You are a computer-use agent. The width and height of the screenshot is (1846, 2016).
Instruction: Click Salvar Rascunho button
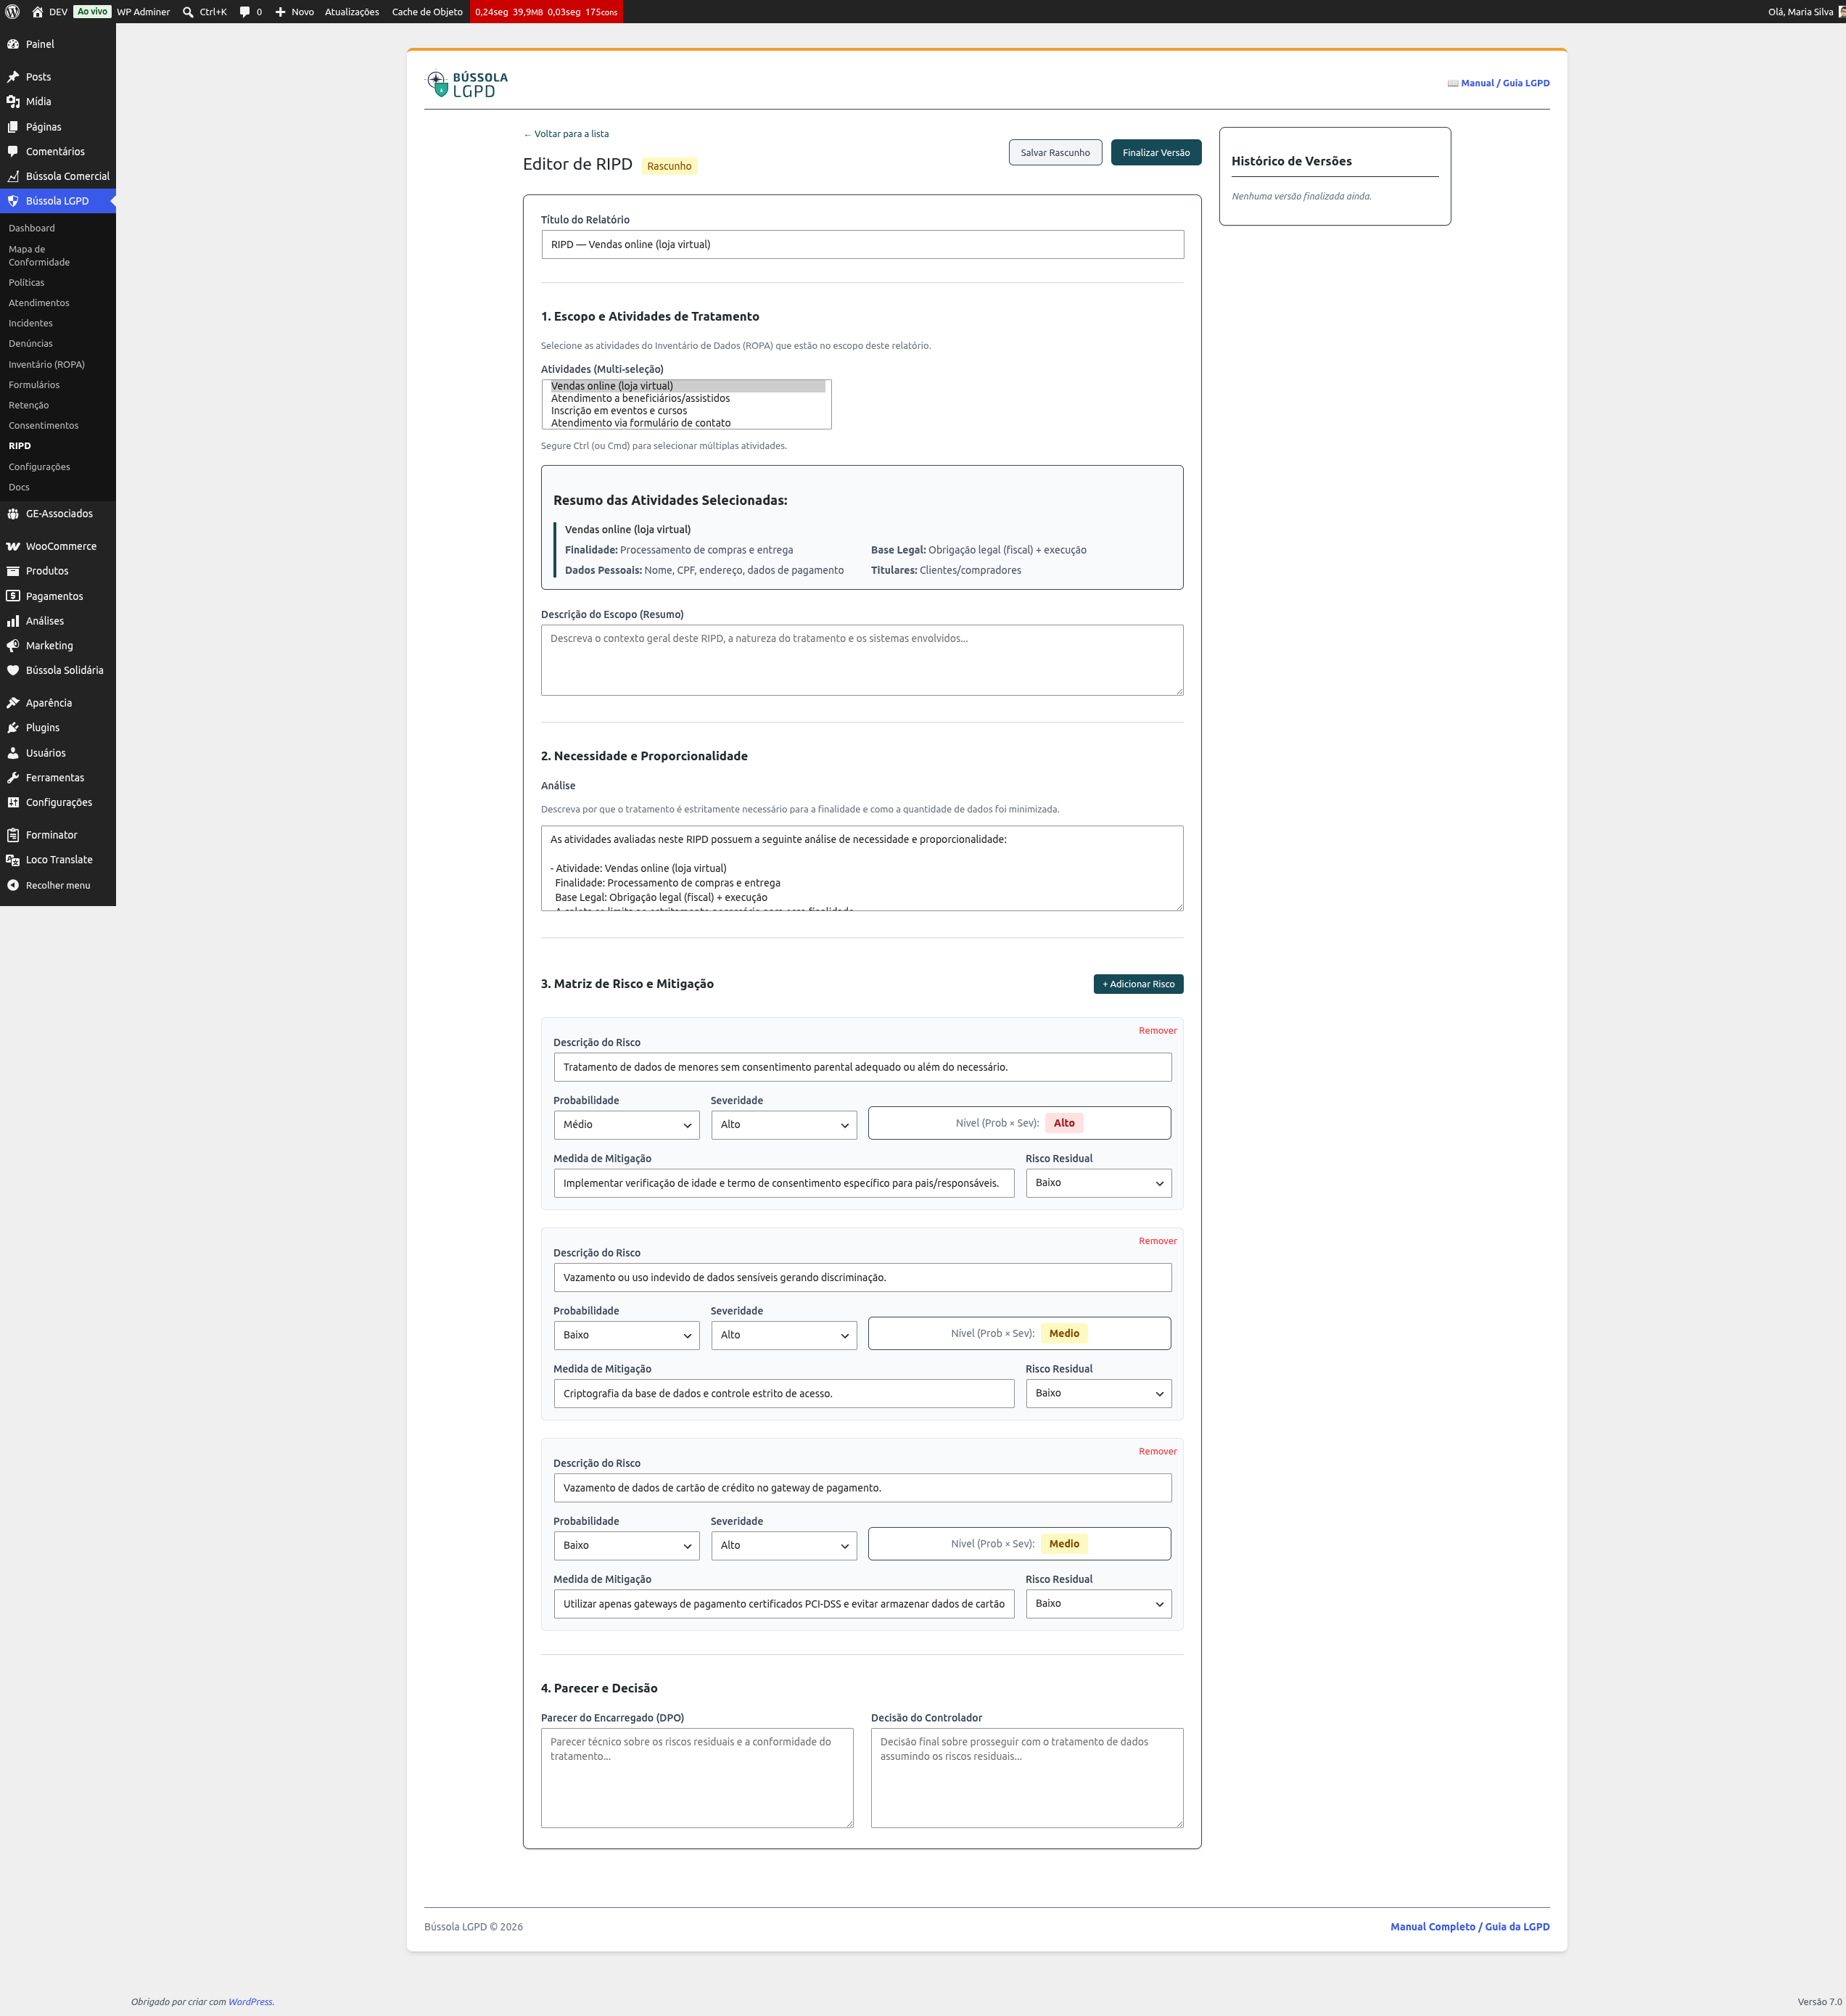(x=1055, y=152)
